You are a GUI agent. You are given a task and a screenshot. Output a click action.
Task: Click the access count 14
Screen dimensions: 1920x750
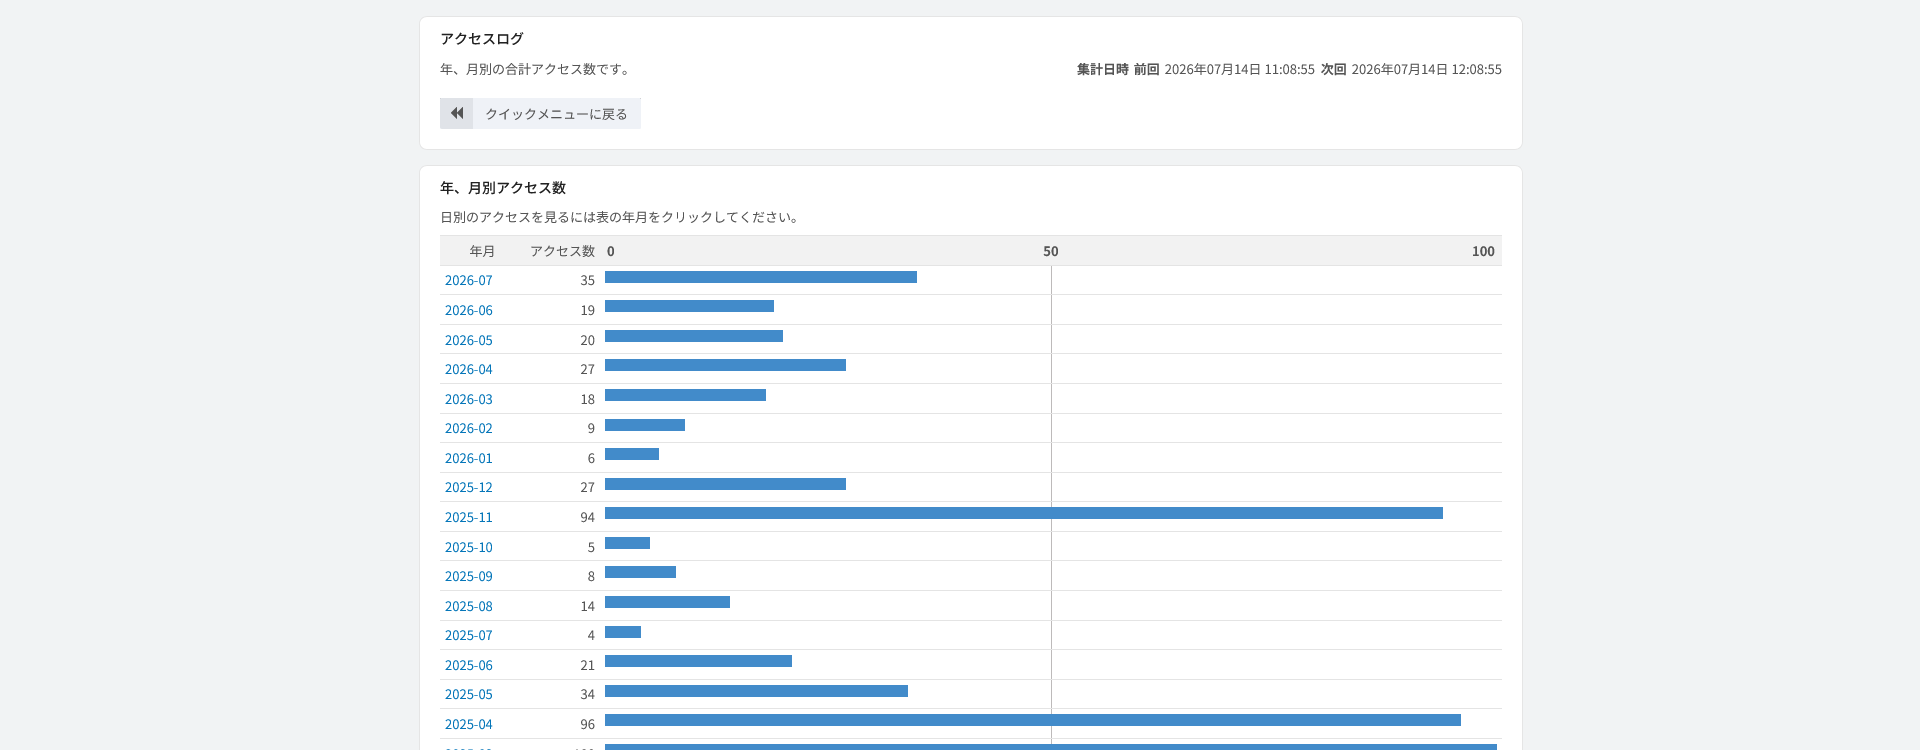click(587, 607)
